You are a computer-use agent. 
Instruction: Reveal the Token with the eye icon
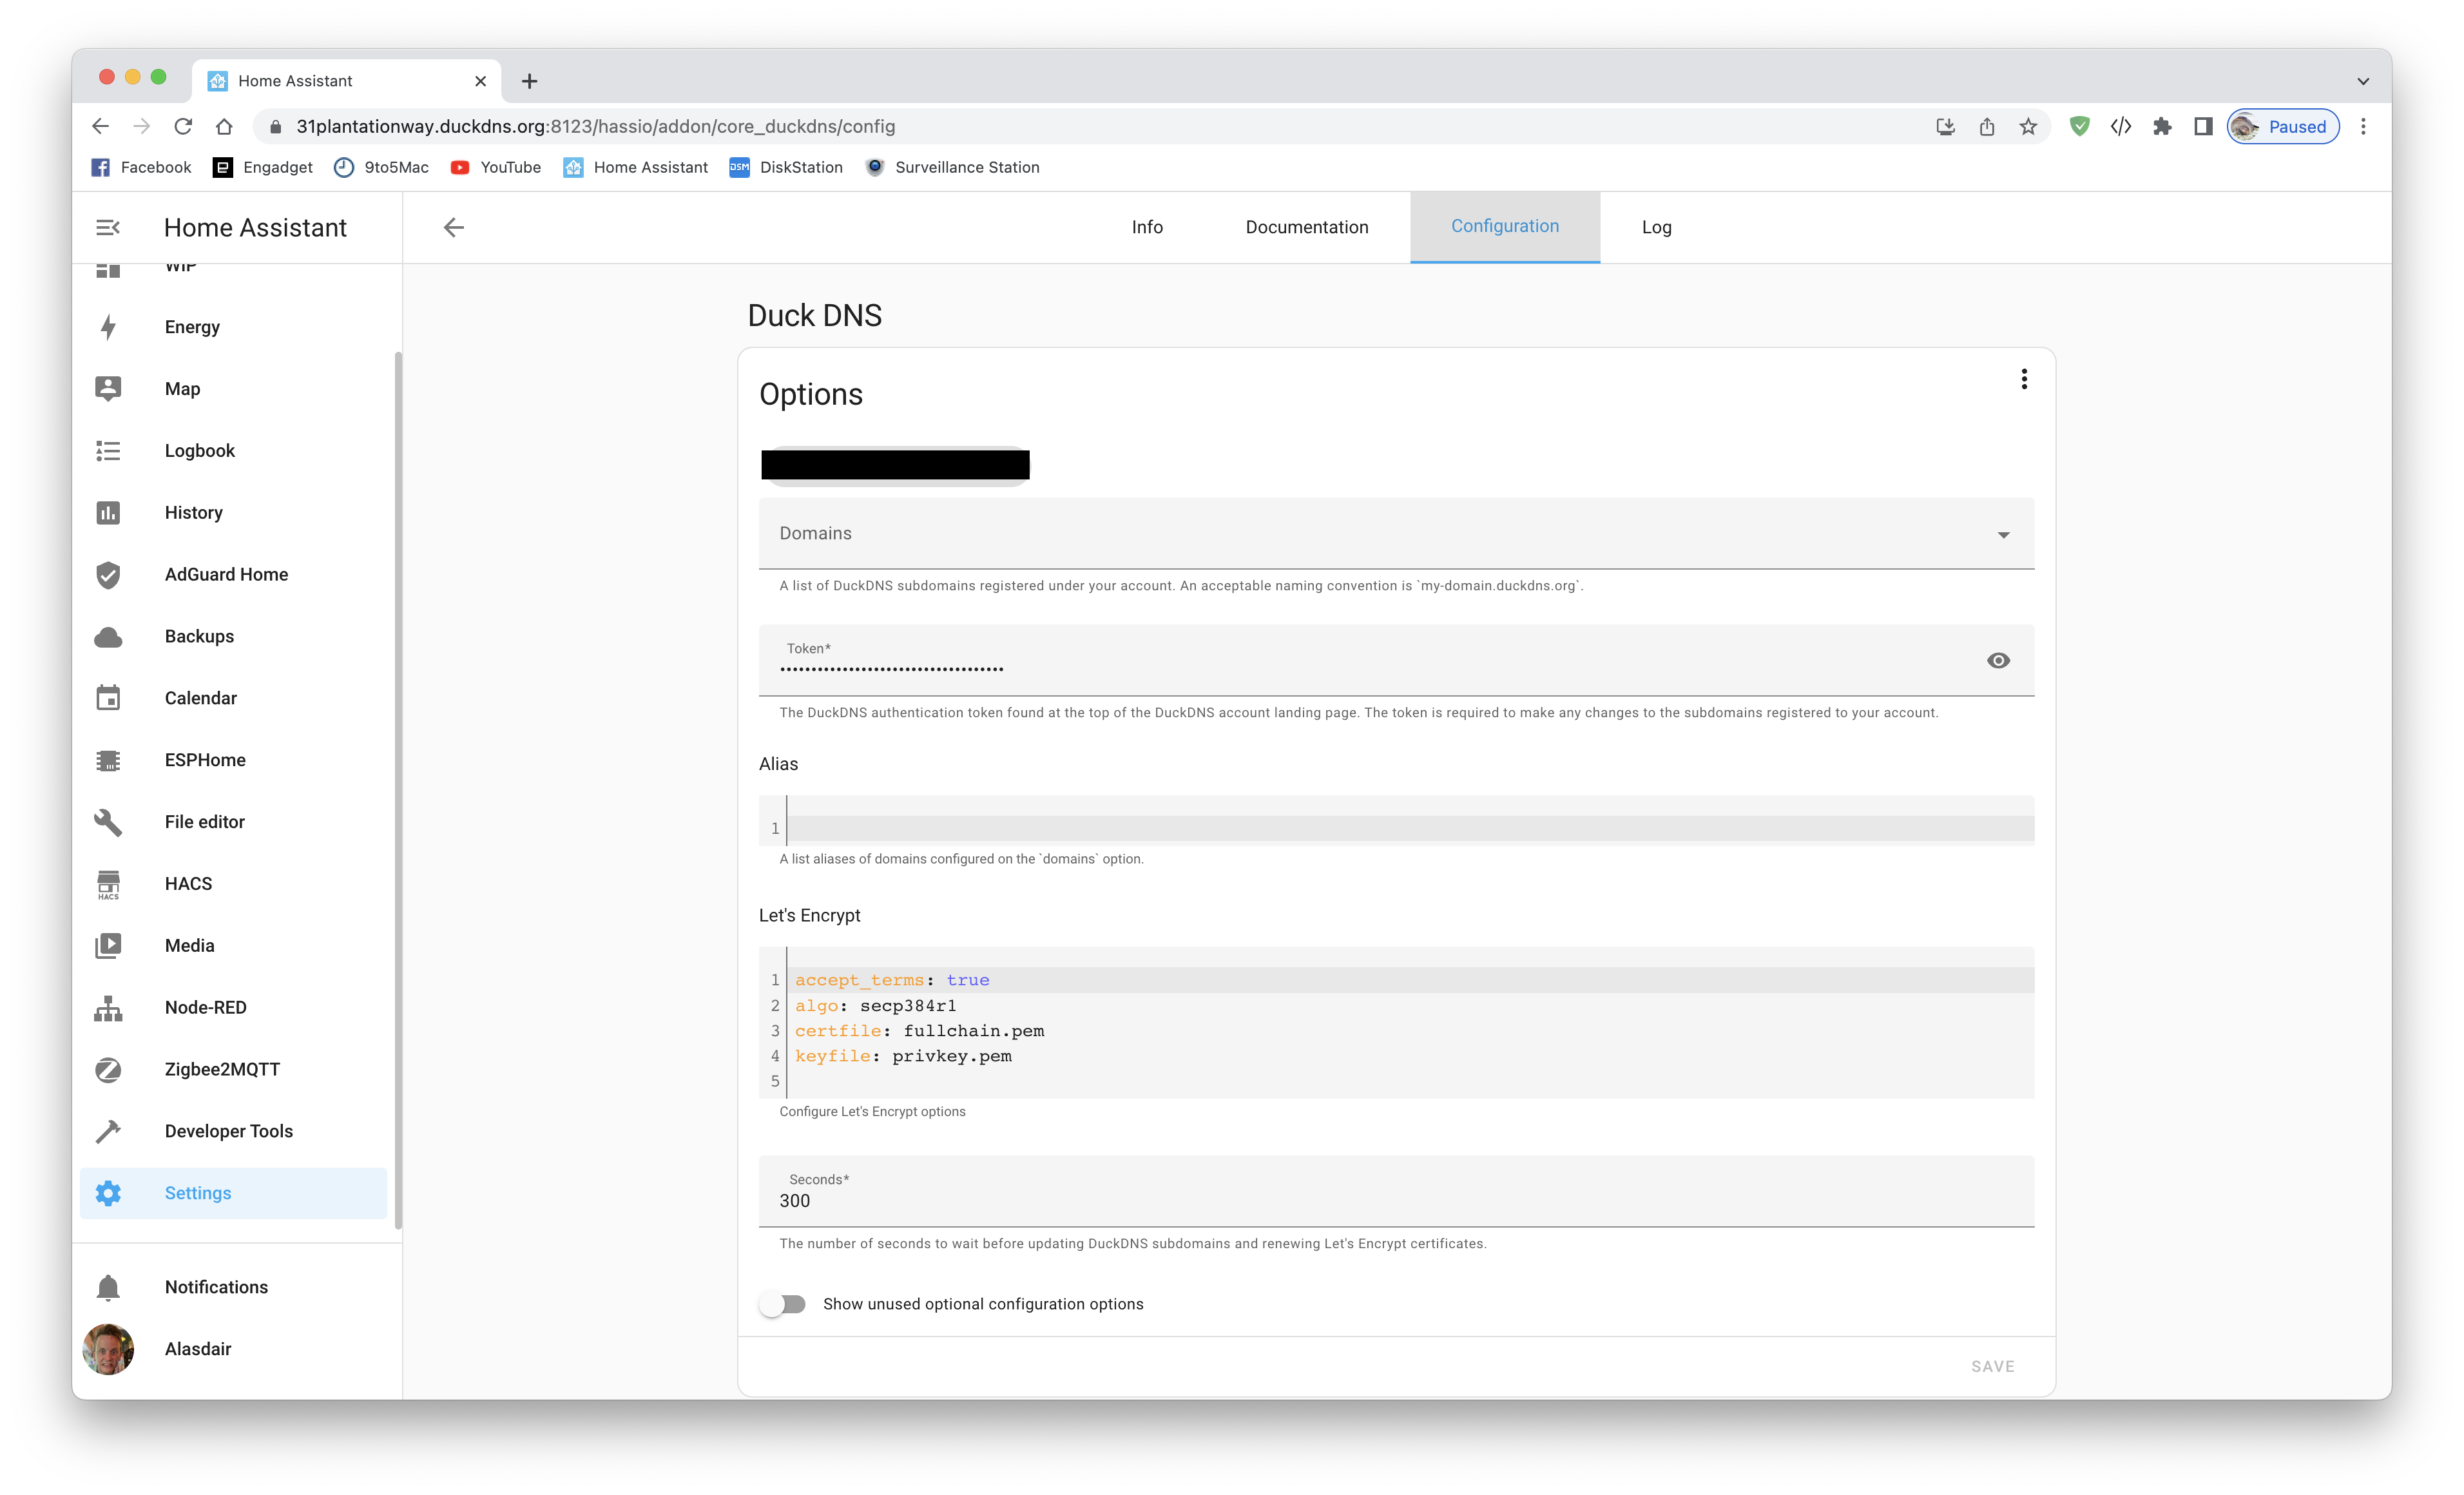click(x=1998, y=660)
